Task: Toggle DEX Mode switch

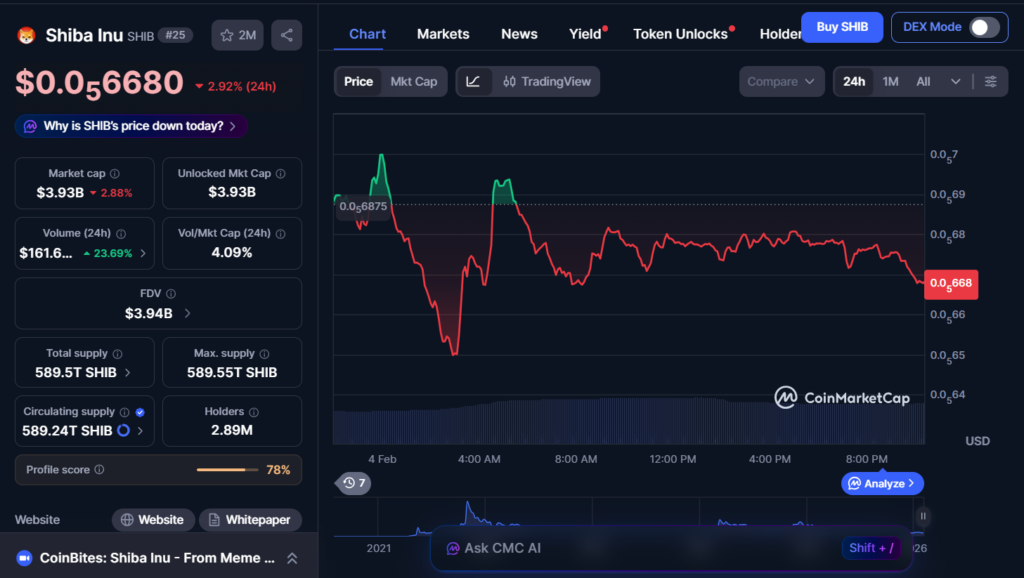Action: click(984, 28)
